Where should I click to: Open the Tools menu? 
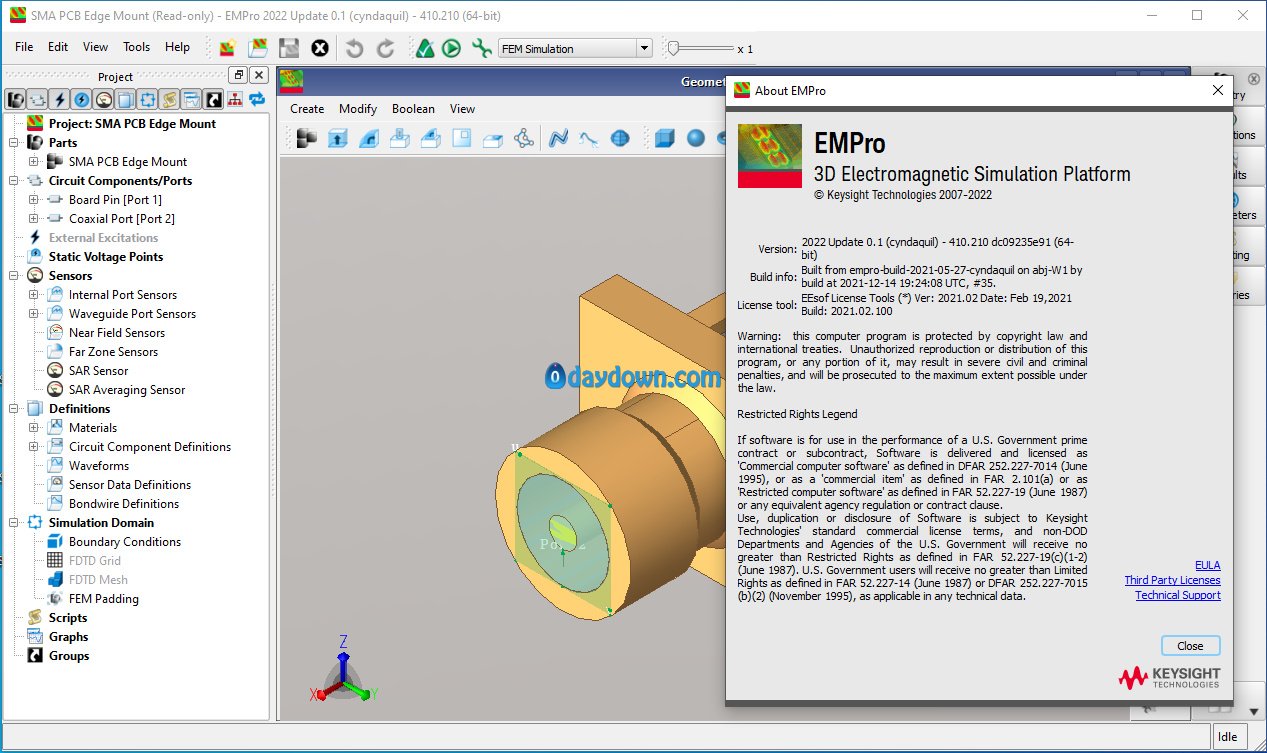pos(136,47)
